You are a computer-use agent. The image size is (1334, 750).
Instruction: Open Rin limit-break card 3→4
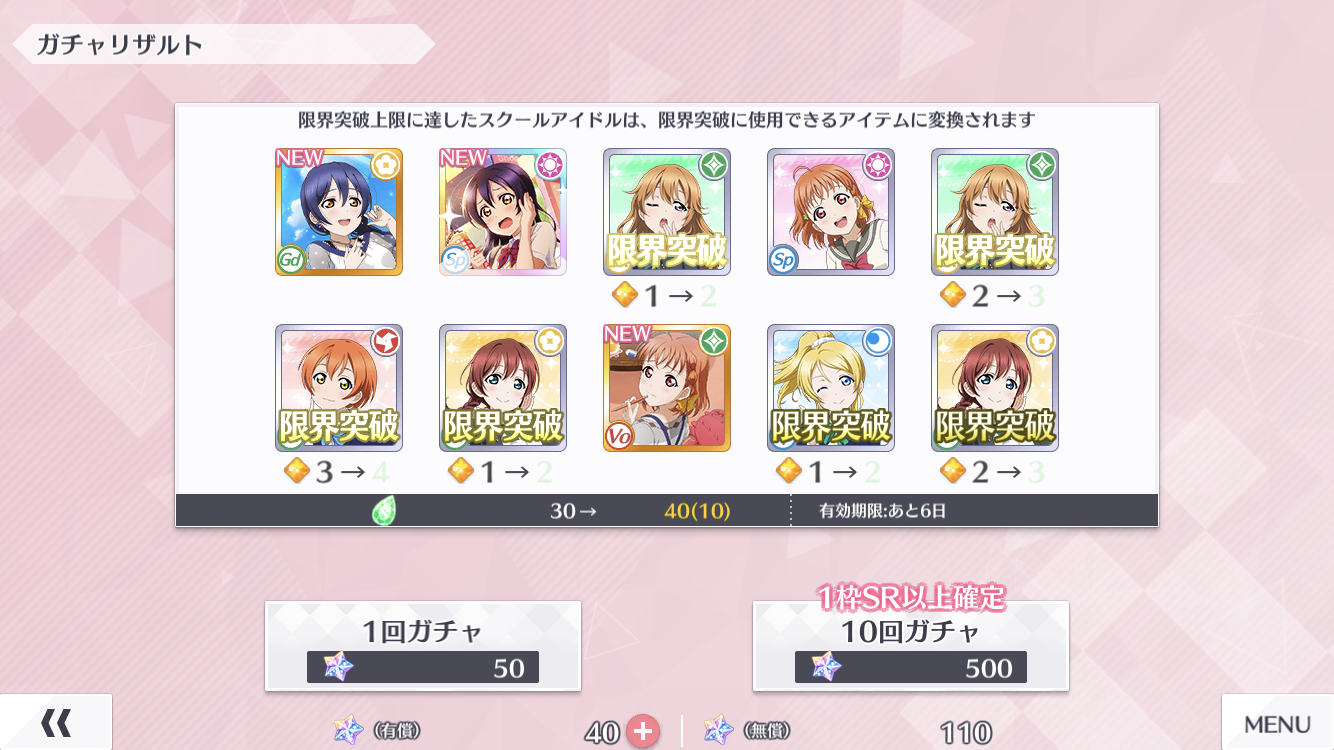(x=339, y=388)
